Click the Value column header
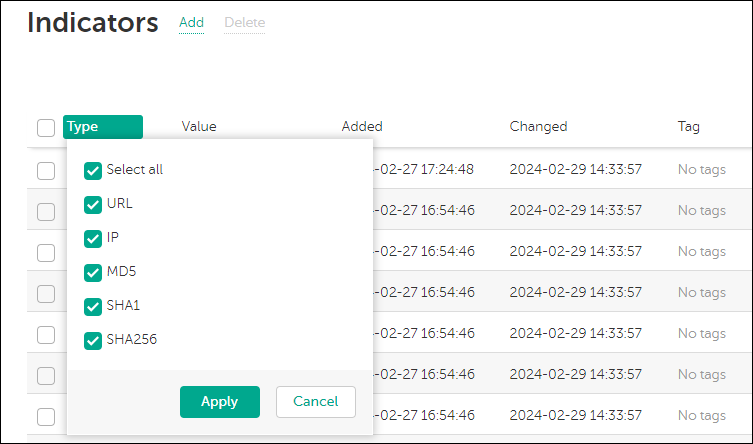This screenshot has height=444, width=753. tap(199, 127)
